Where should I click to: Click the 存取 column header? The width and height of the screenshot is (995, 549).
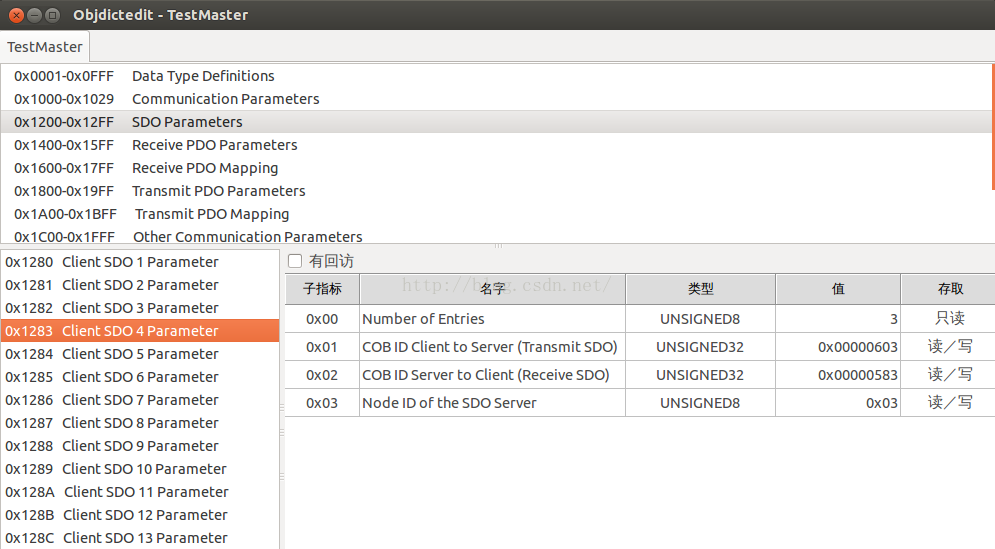tap(950, 289)
